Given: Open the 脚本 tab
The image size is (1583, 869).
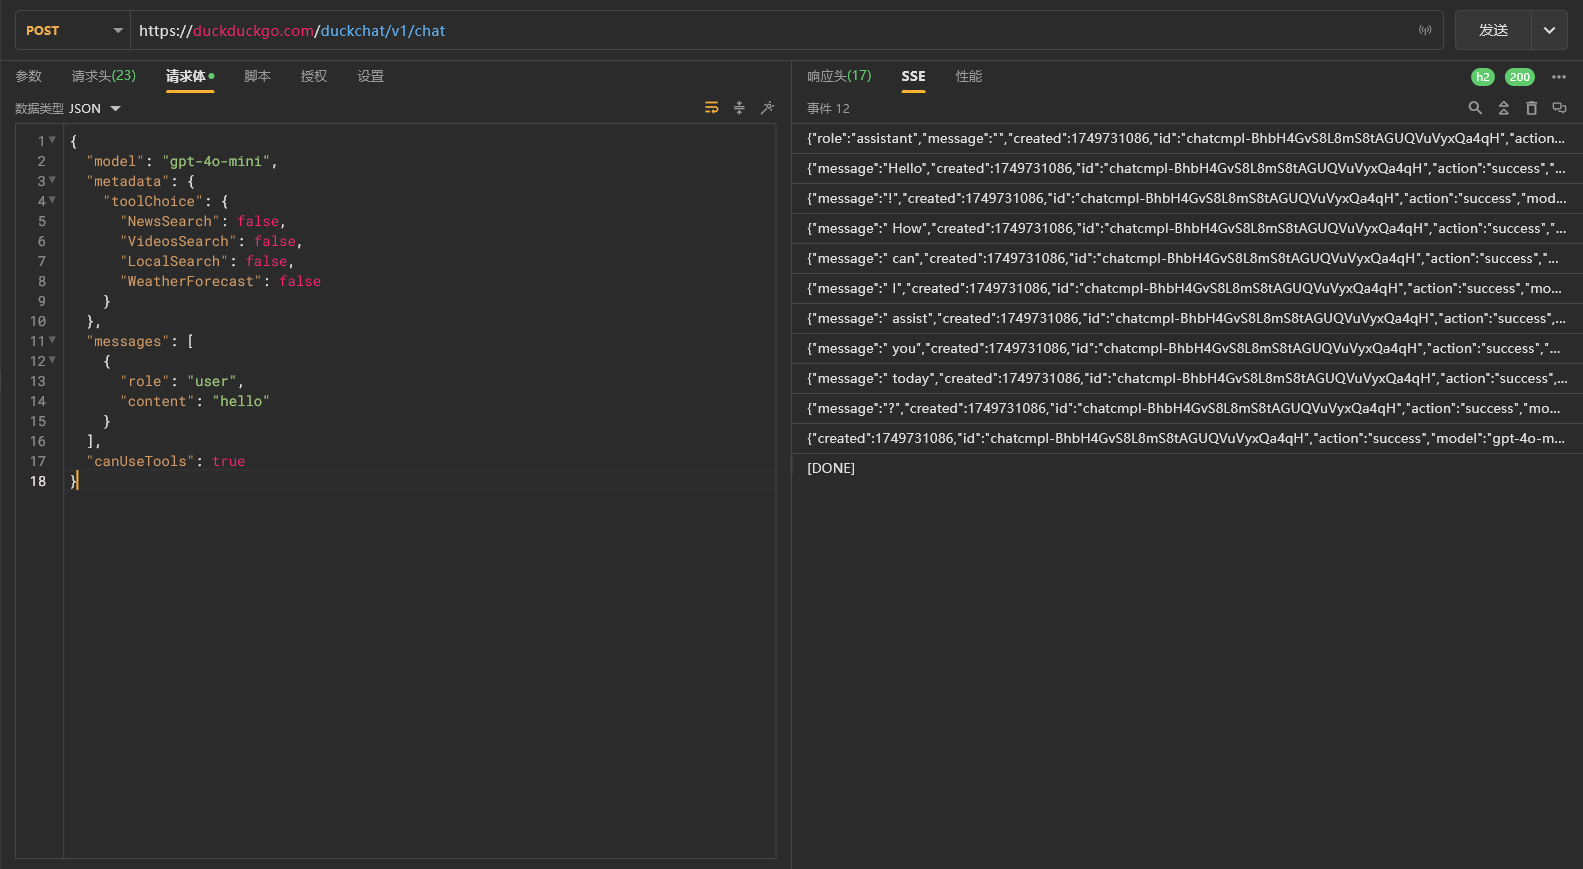Looking at the screenshot, I should (258, 76).
